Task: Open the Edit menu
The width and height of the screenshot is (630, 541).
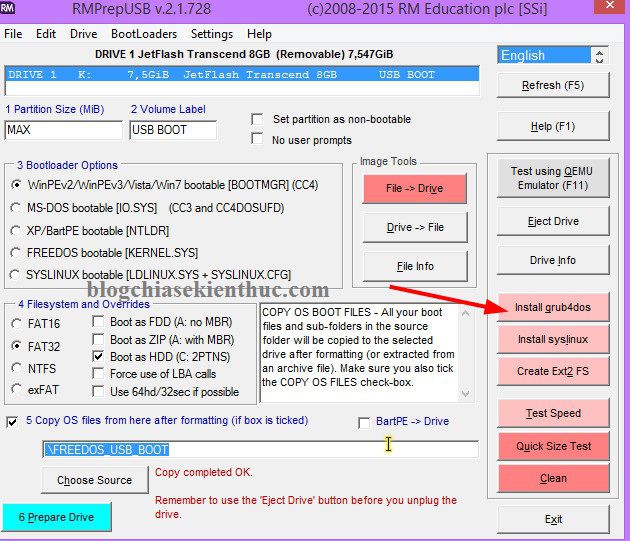Action: click(x=46, y=34)
